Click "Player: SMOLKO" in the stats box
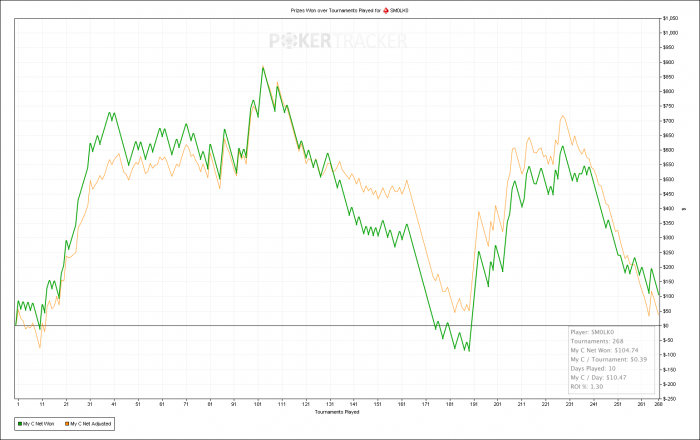The height and width of the screenshot is (440, 700). (592, 332)
